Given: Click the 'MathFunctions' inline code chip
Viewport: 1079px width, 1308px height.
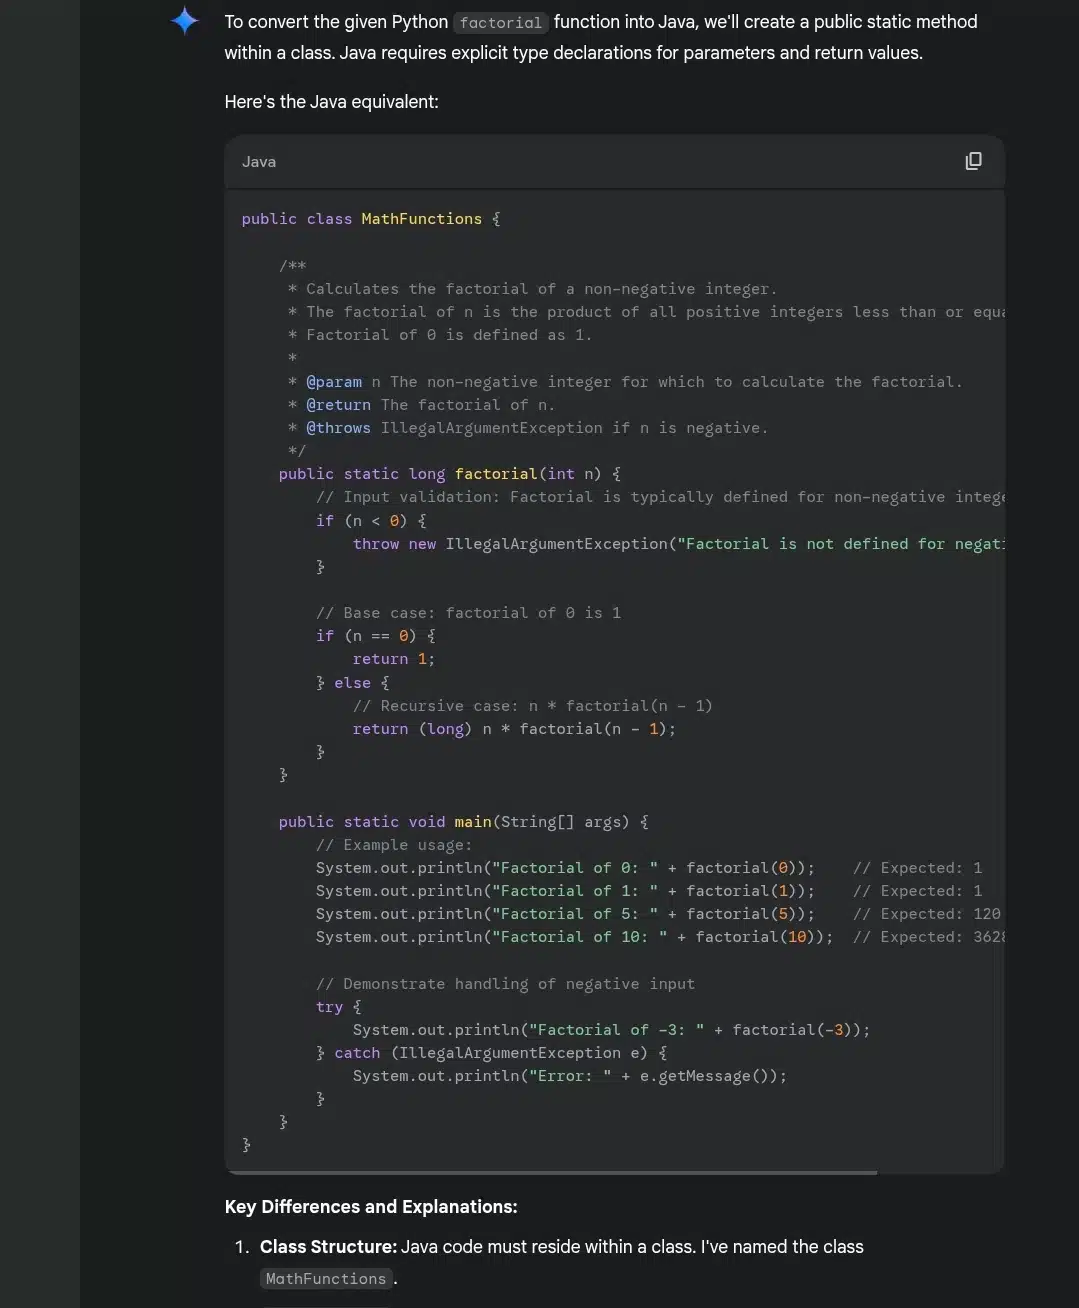Looking at the screenshot, I should [x=326, y=1279].
